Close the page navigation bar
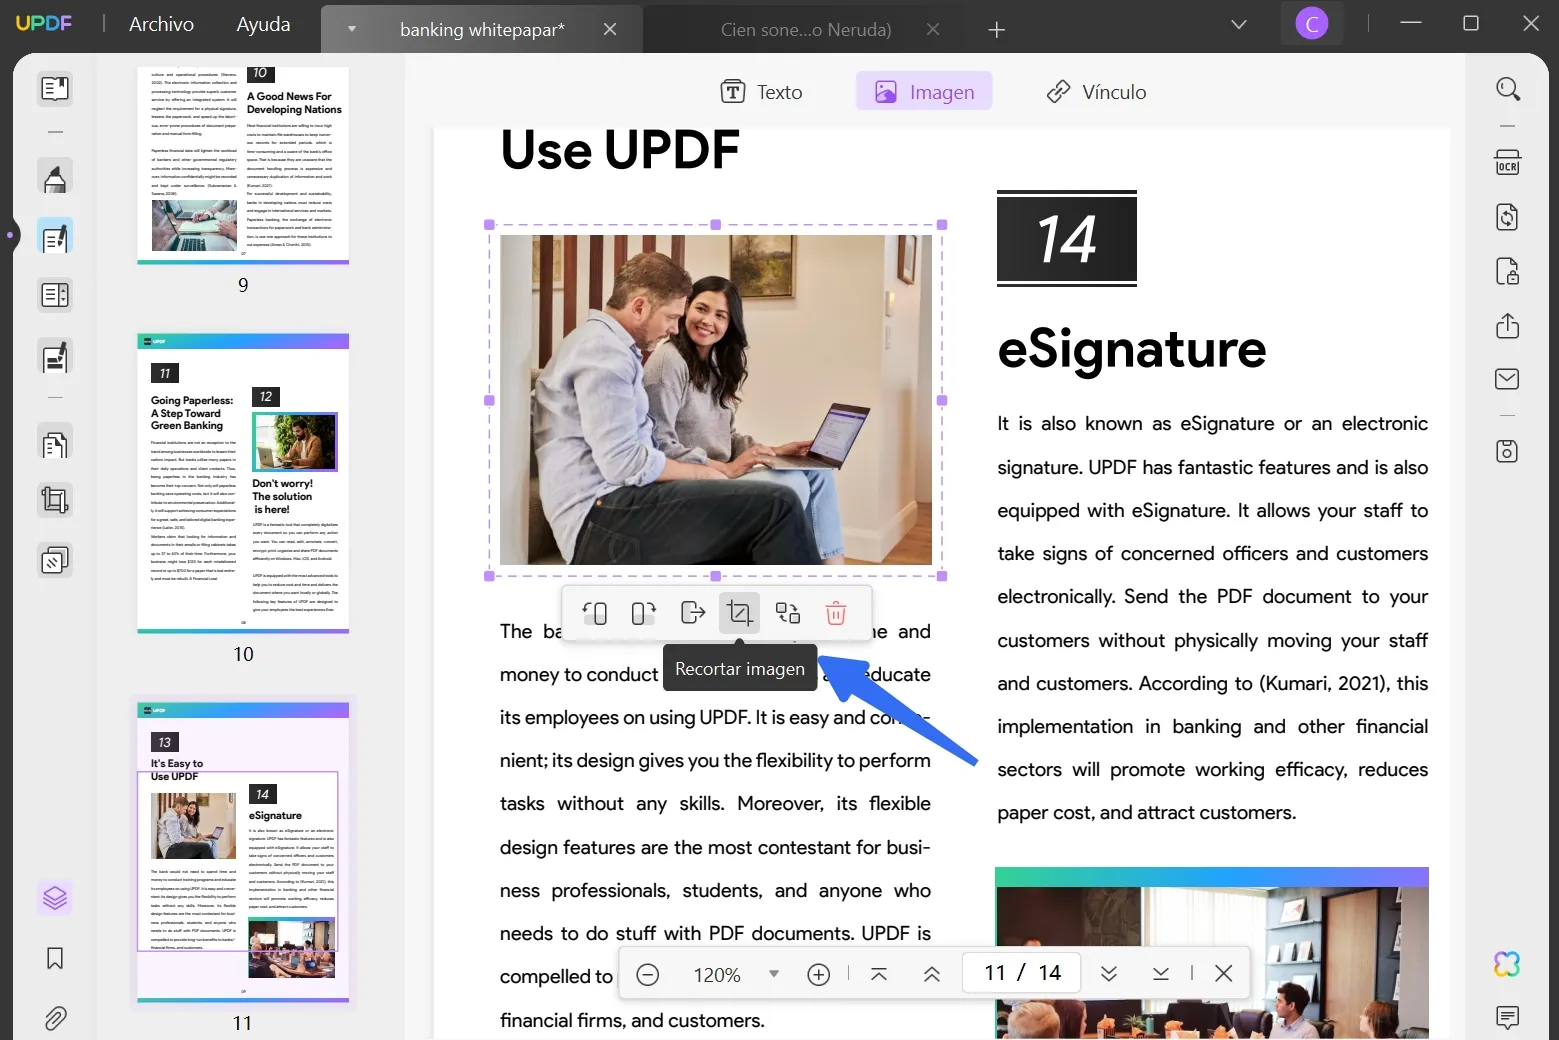This screenshot has width=1559, height=1040. [1223, 974]
